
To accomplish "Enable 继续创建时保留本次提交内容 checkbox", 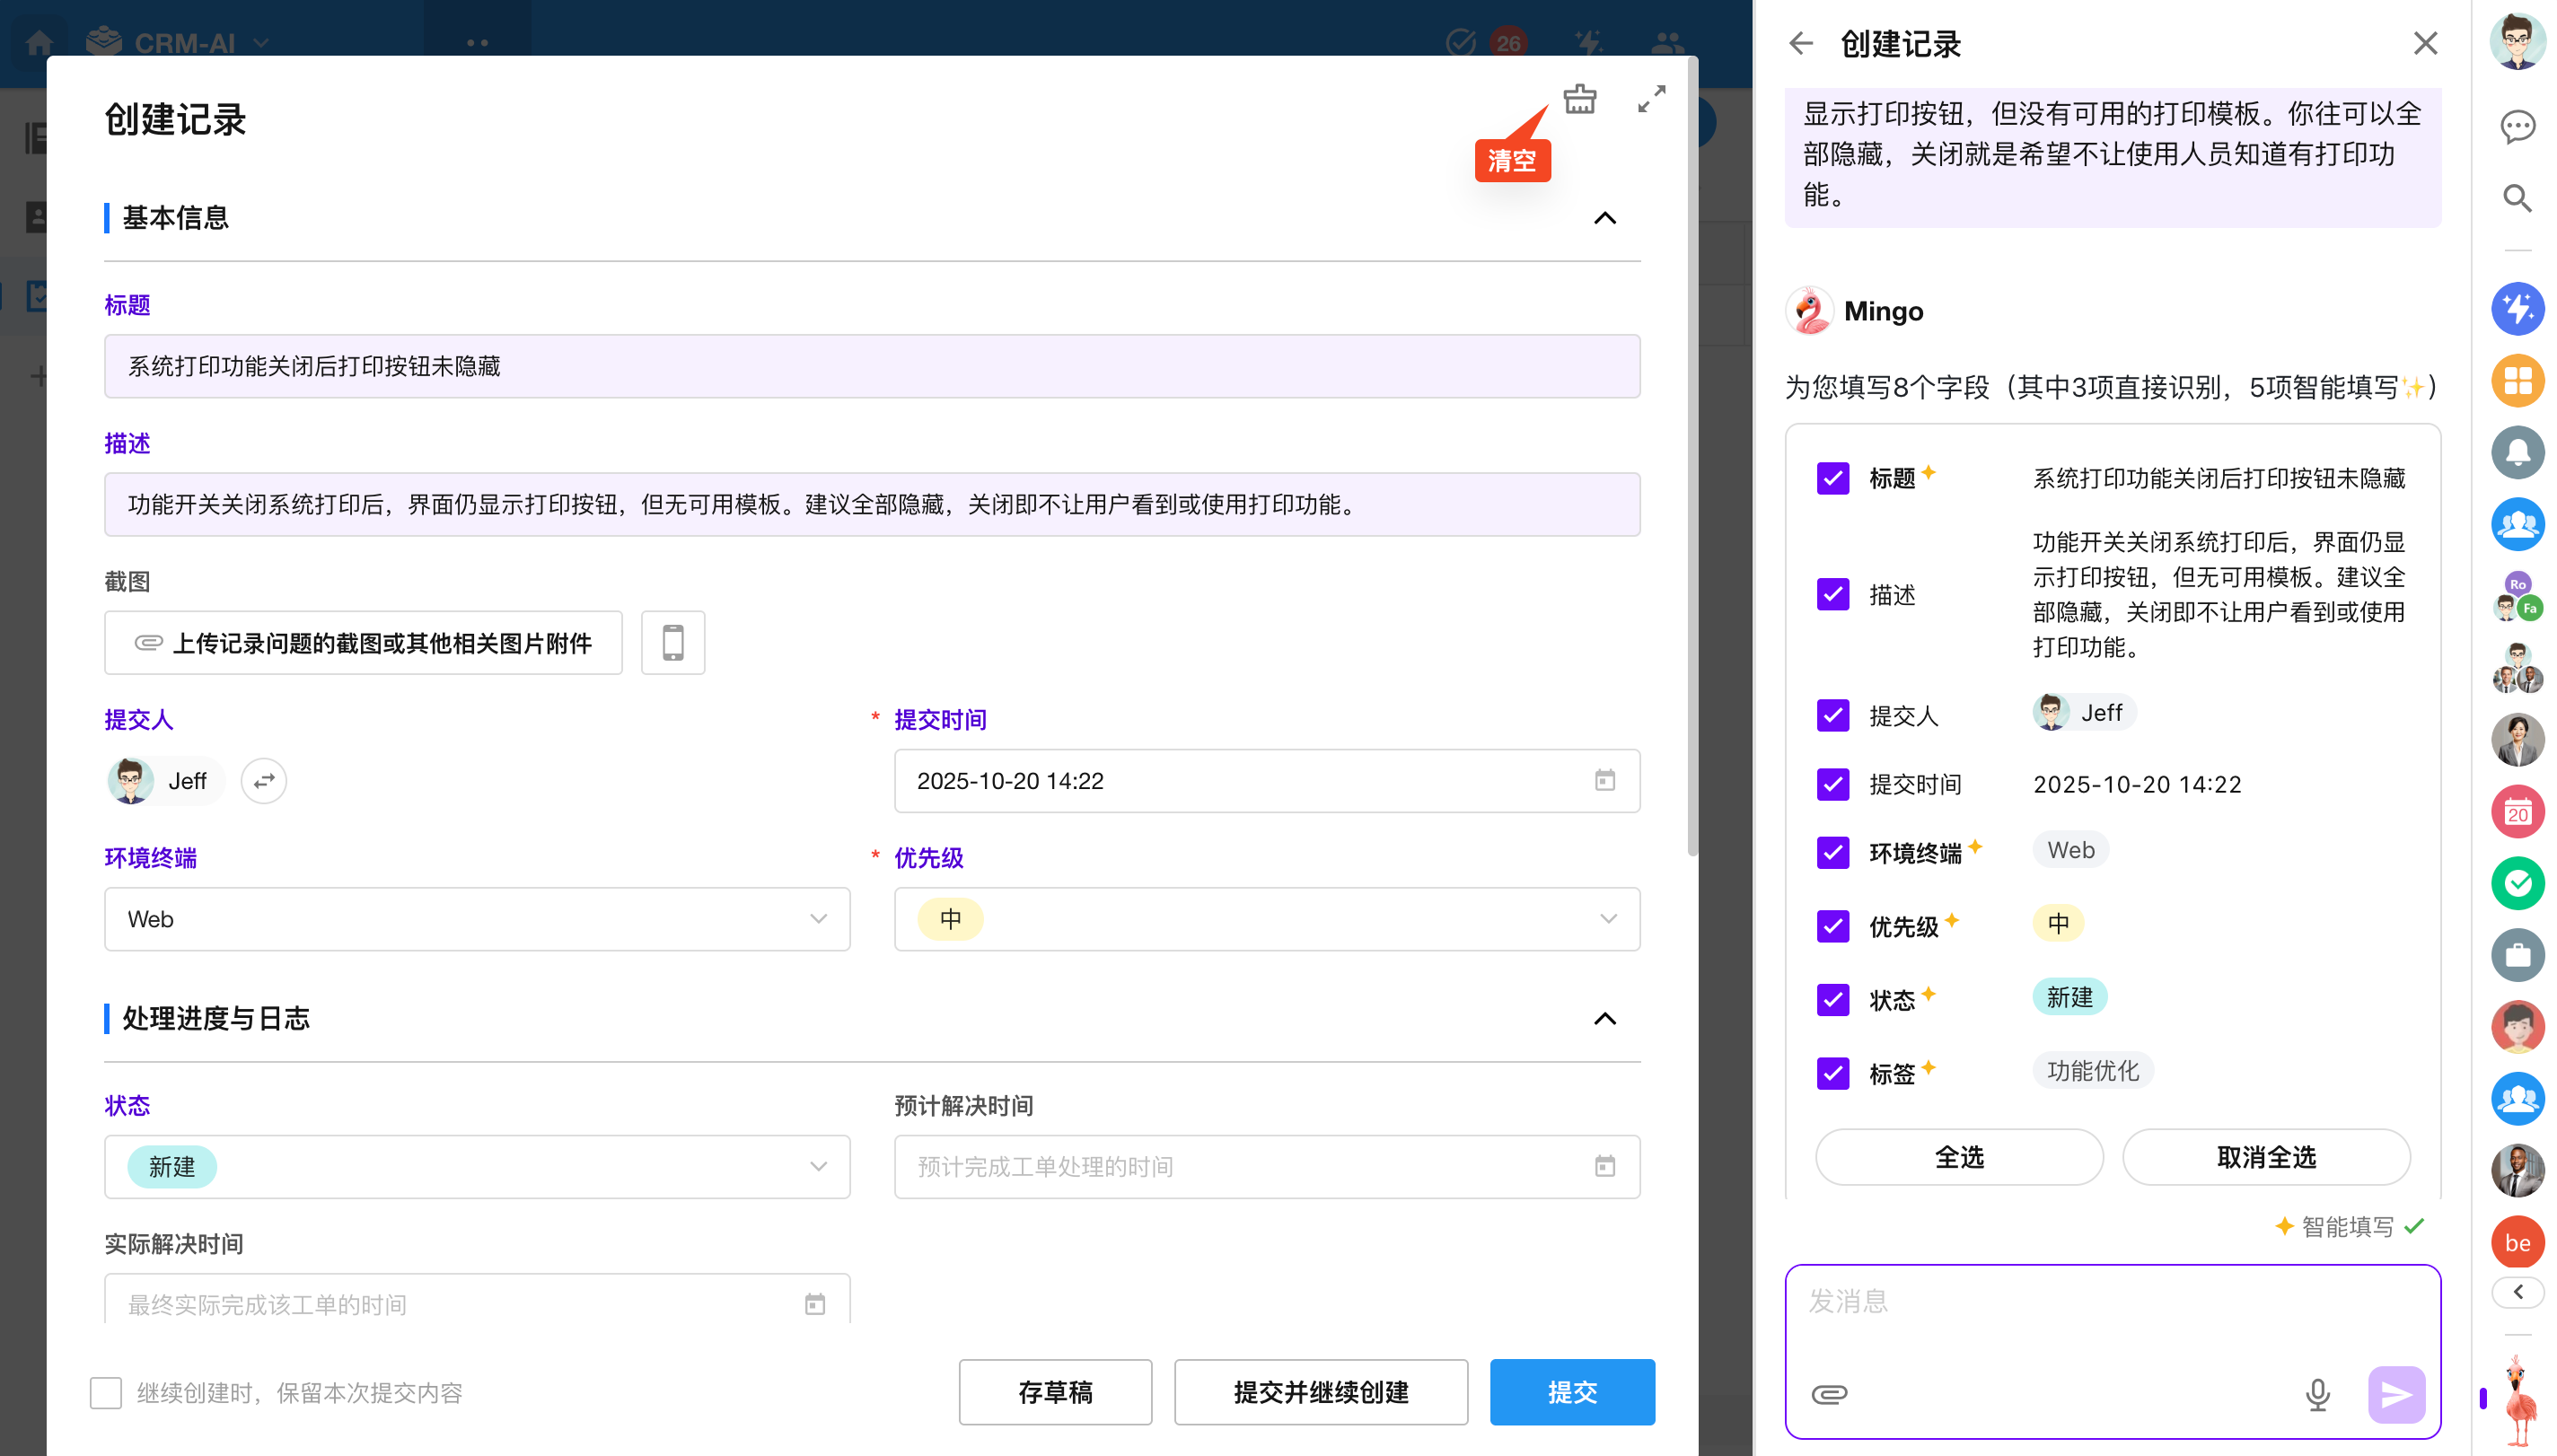I will point(106,1392).
